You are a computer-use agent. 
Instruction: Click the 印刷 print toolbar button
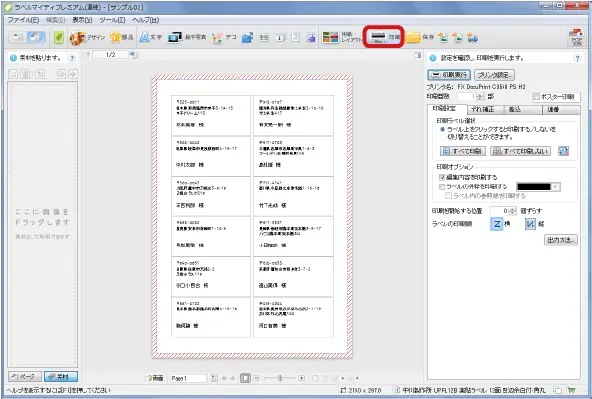click(384, 37)
